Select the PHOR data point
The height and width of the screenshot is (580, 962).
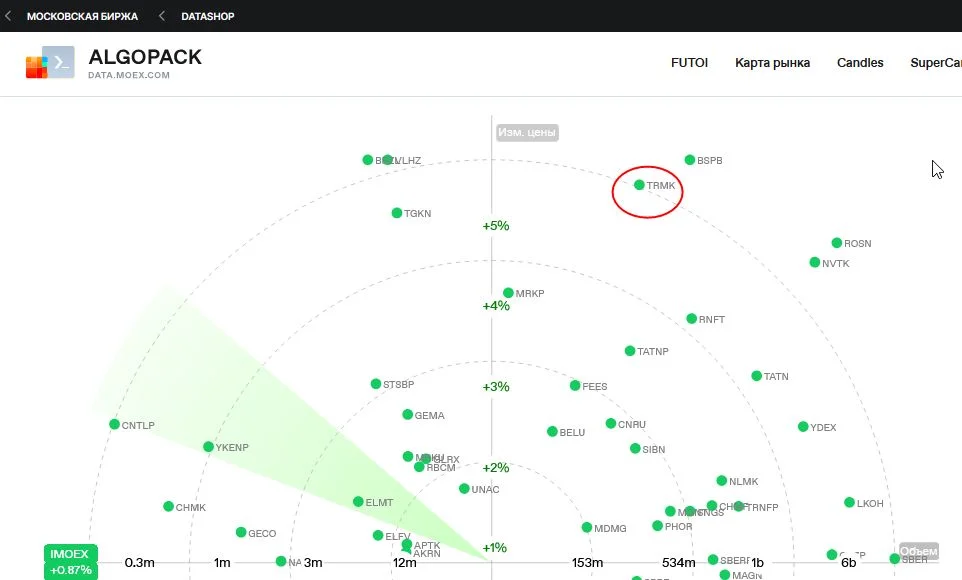pos(658,526)
